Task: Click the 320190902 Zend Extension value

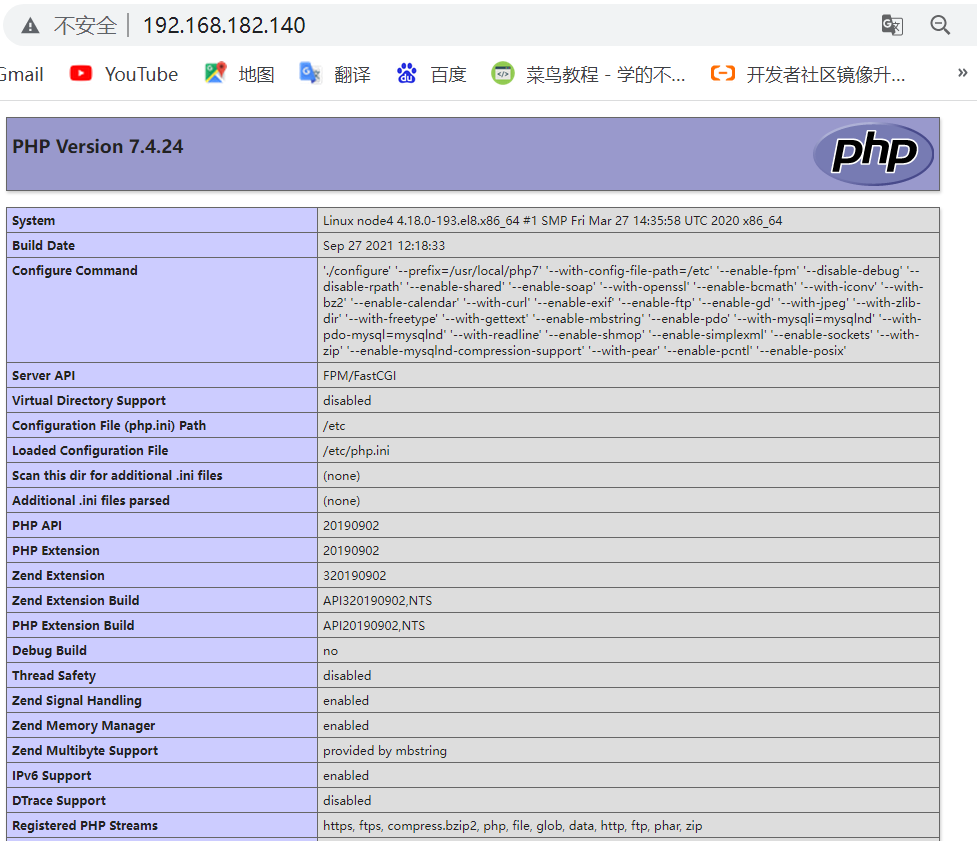Action: (x=355, y=575)
